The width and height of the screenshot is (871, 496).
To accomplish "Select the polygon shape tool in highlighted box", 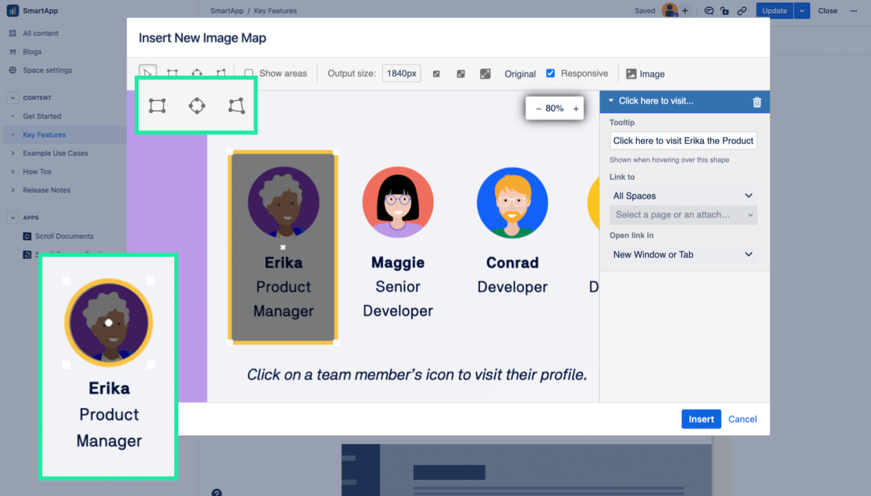I will (237, 106).
